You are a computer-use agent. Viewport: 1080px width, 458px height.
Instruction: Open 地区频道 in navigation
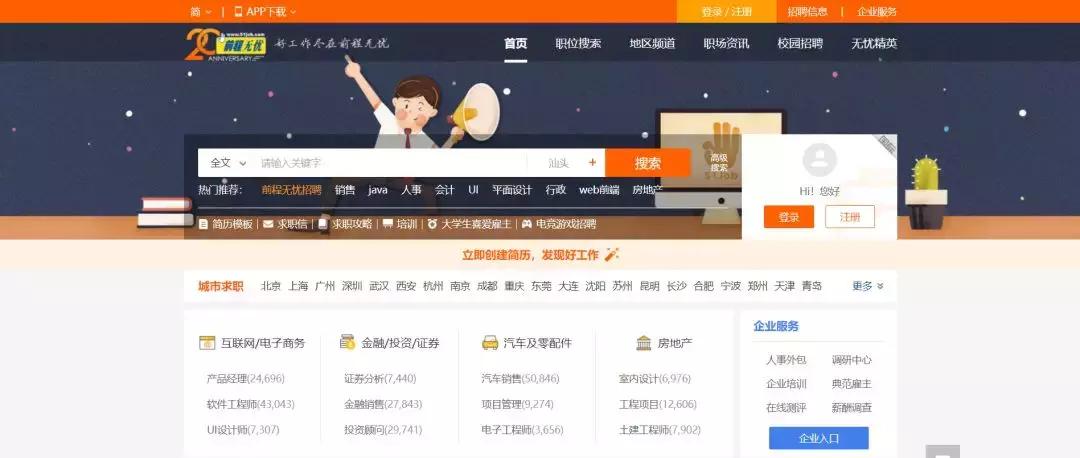pos(652,43)
